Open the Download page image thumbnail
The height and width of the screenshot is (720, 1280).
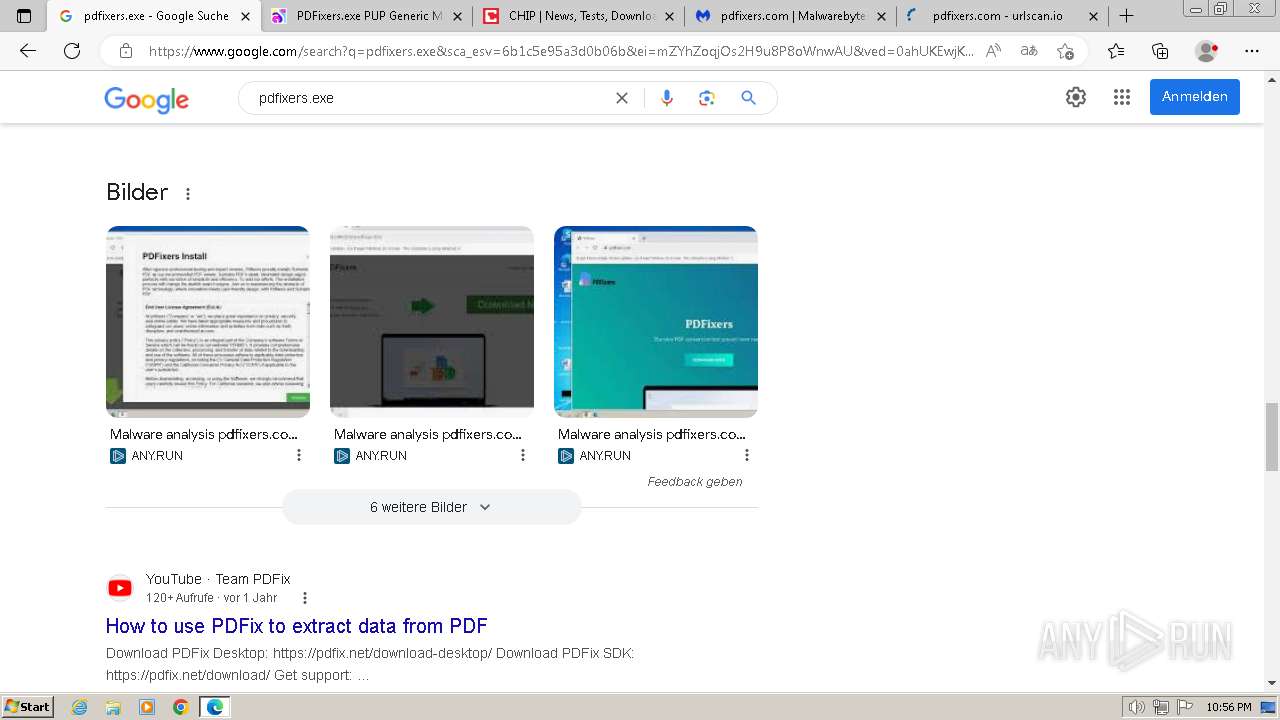point(432,321)
